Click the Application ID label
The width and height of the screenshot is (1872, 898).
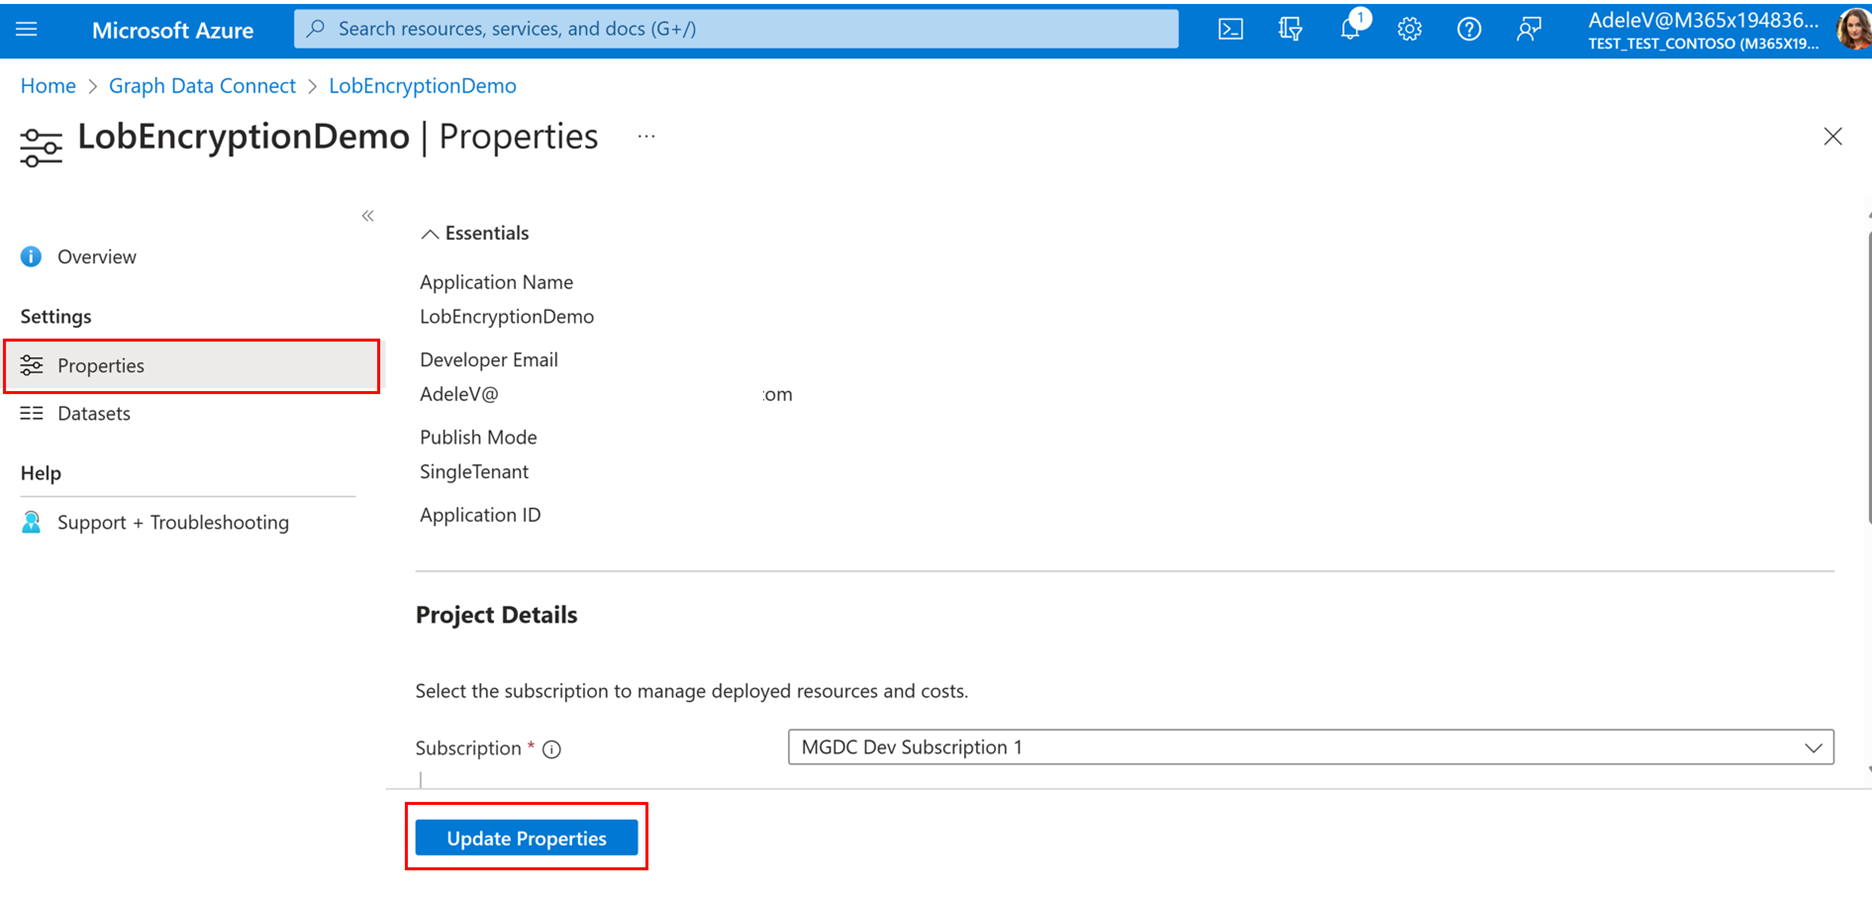pyautogui.click(x=480, y=515)
